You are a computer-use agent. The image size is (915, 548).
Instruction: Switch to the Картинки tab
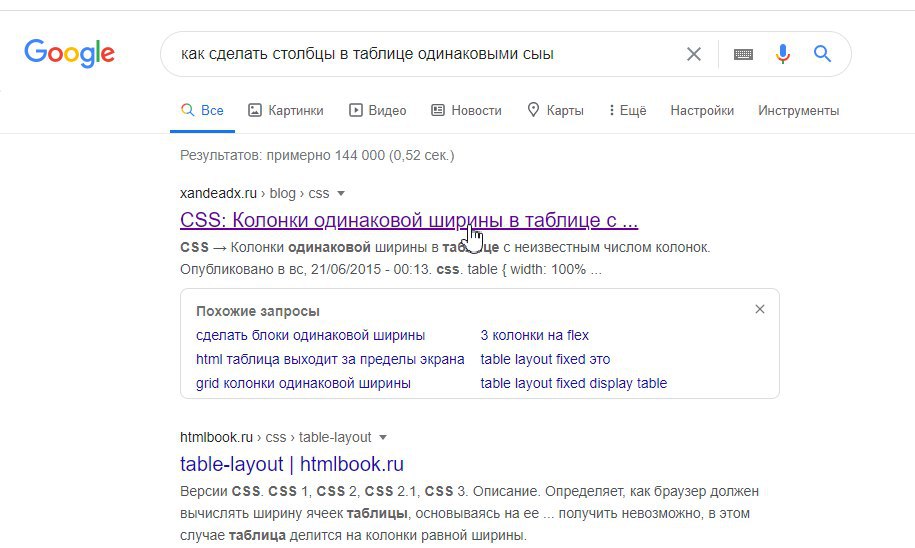tap(285, 110)
